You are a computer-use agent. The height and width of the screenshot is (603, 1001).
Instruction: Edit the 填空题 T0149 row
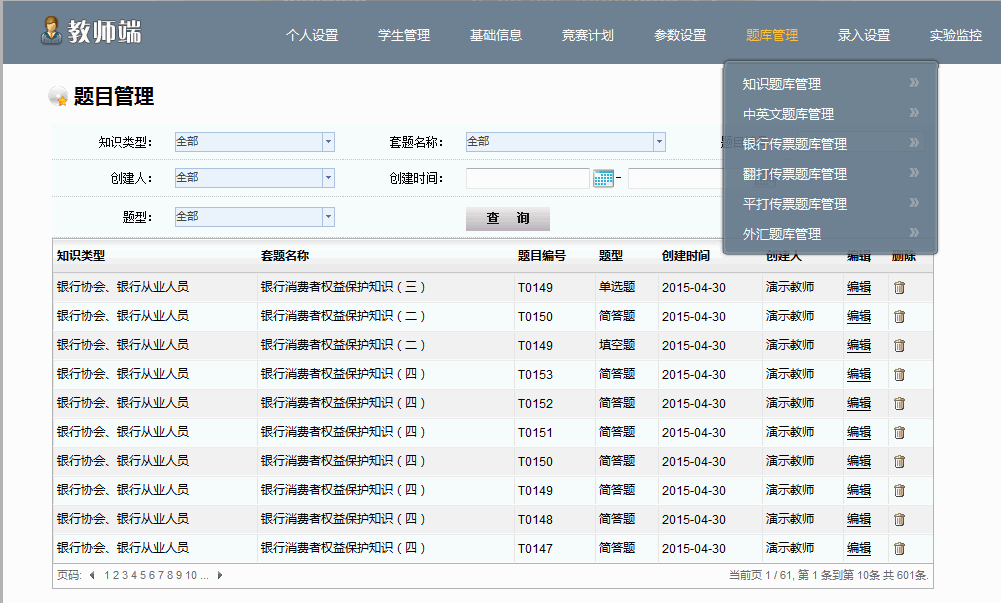click(859, 345)
